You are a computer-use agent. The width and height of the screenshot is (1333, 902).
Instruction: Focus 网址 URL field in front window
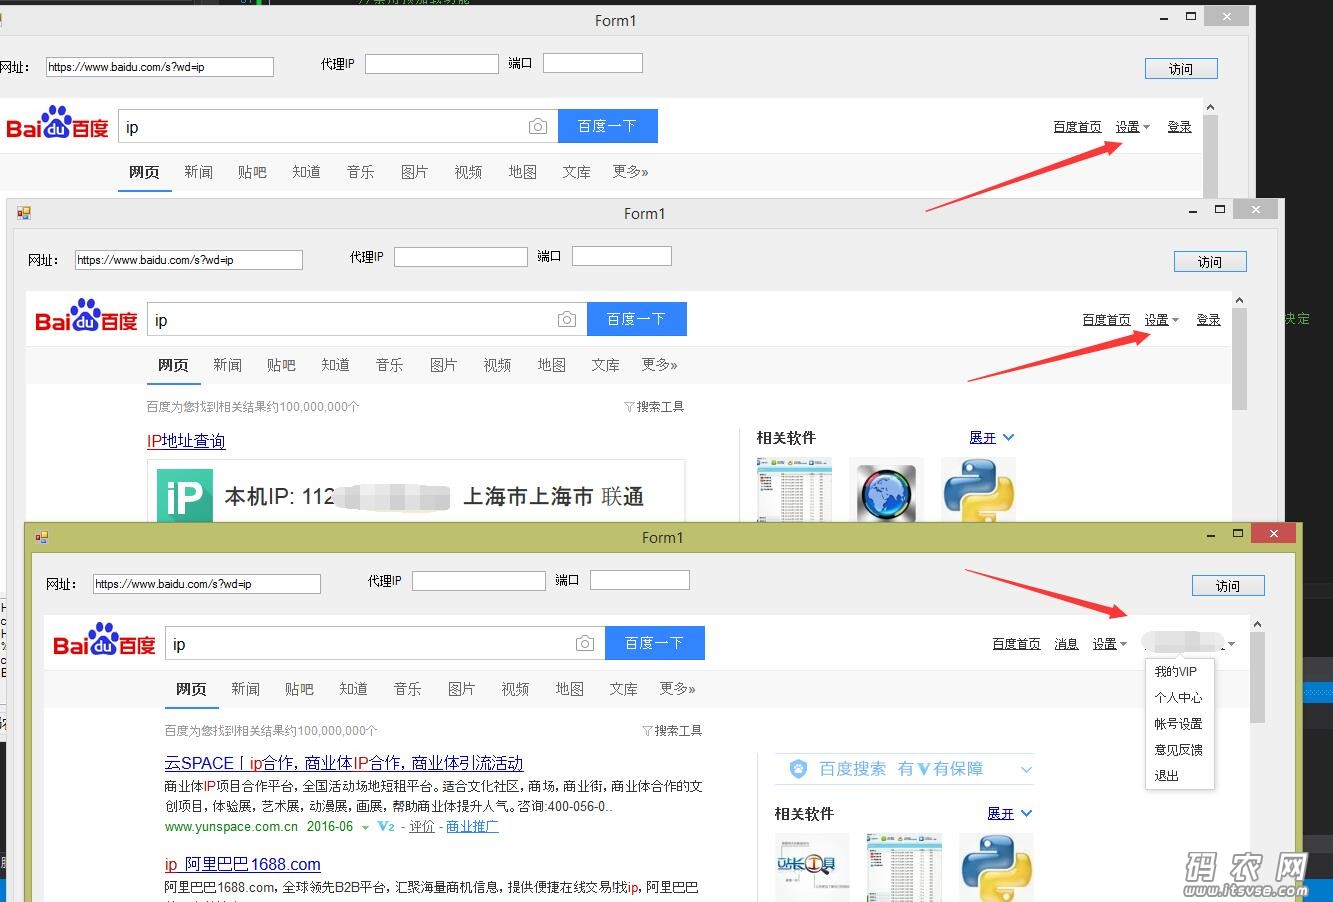coord(207,584)
